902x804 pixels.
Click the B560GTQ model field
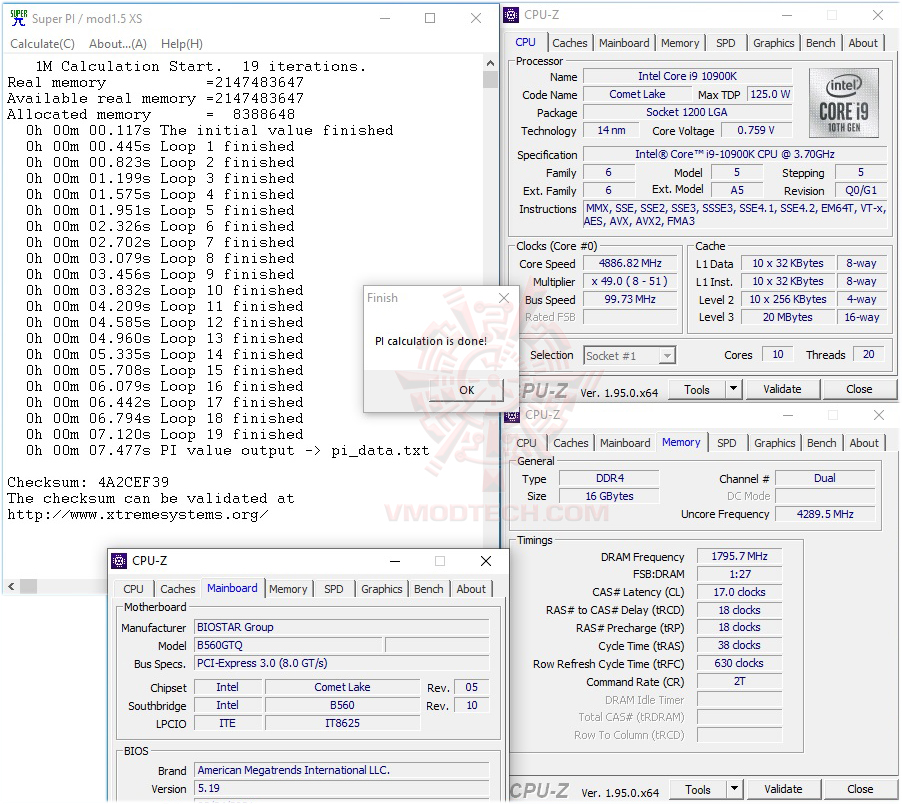[x=288, y=645]
